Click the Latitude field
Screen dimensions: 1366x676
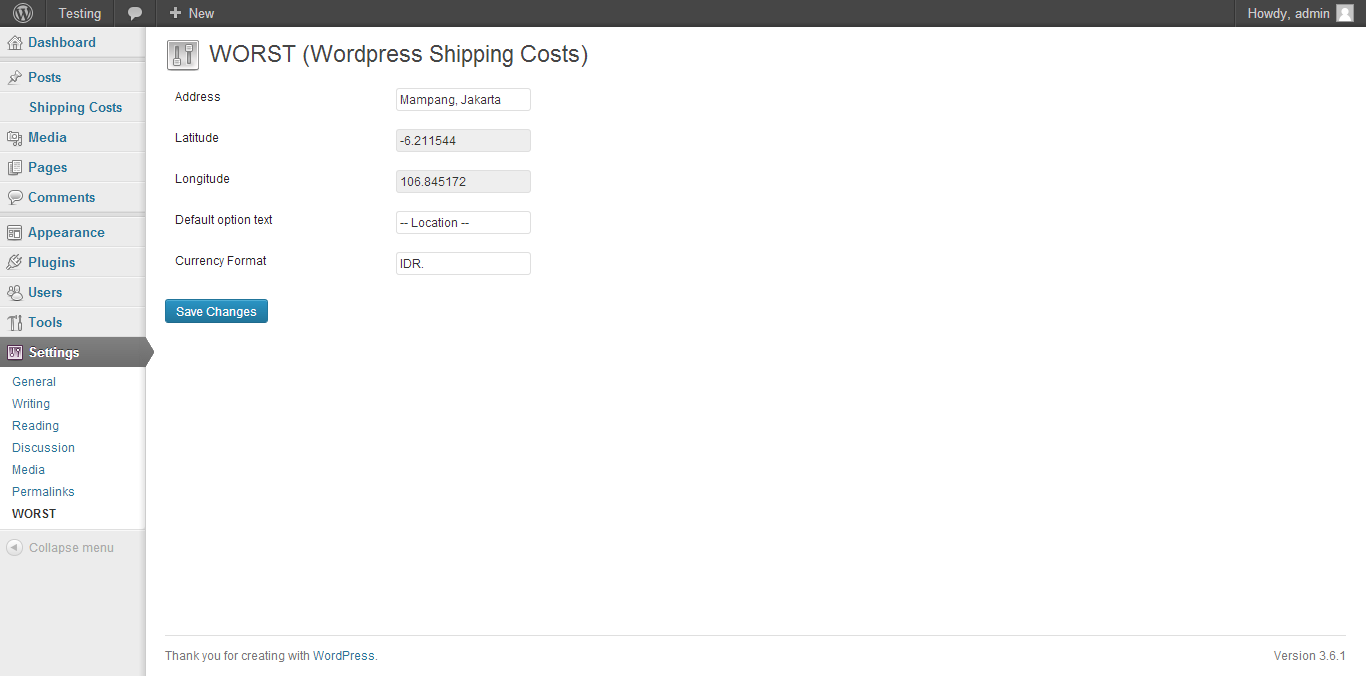[463, 140]
